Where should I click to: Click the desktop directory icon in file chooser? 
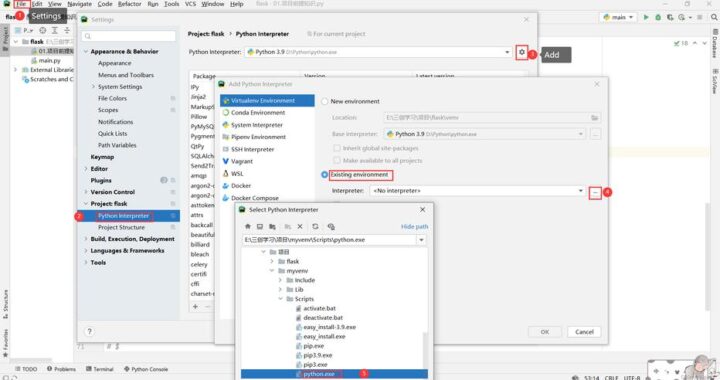tap(260, 227)
